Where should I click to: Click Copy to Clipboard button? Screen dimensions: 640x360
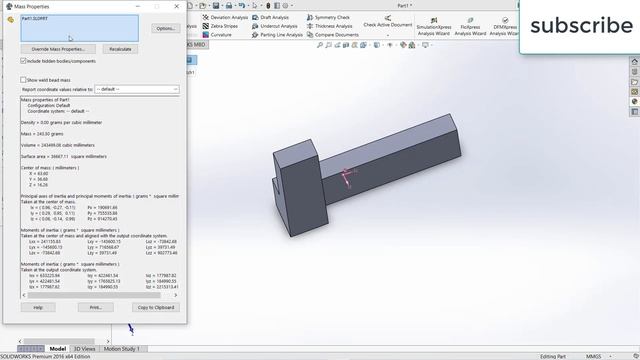coord(156,307)
